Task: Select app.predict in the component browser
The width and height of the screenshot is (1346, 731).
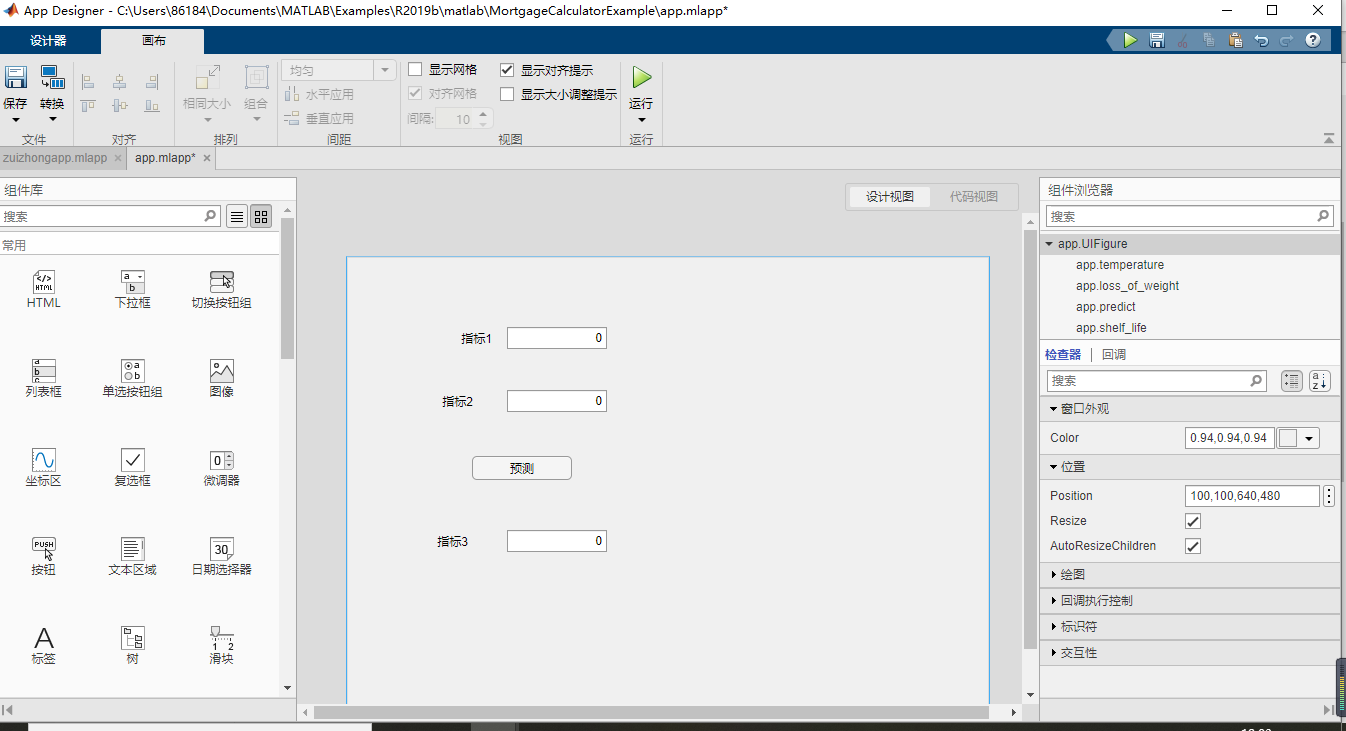Action: [x=1105, y=306]
